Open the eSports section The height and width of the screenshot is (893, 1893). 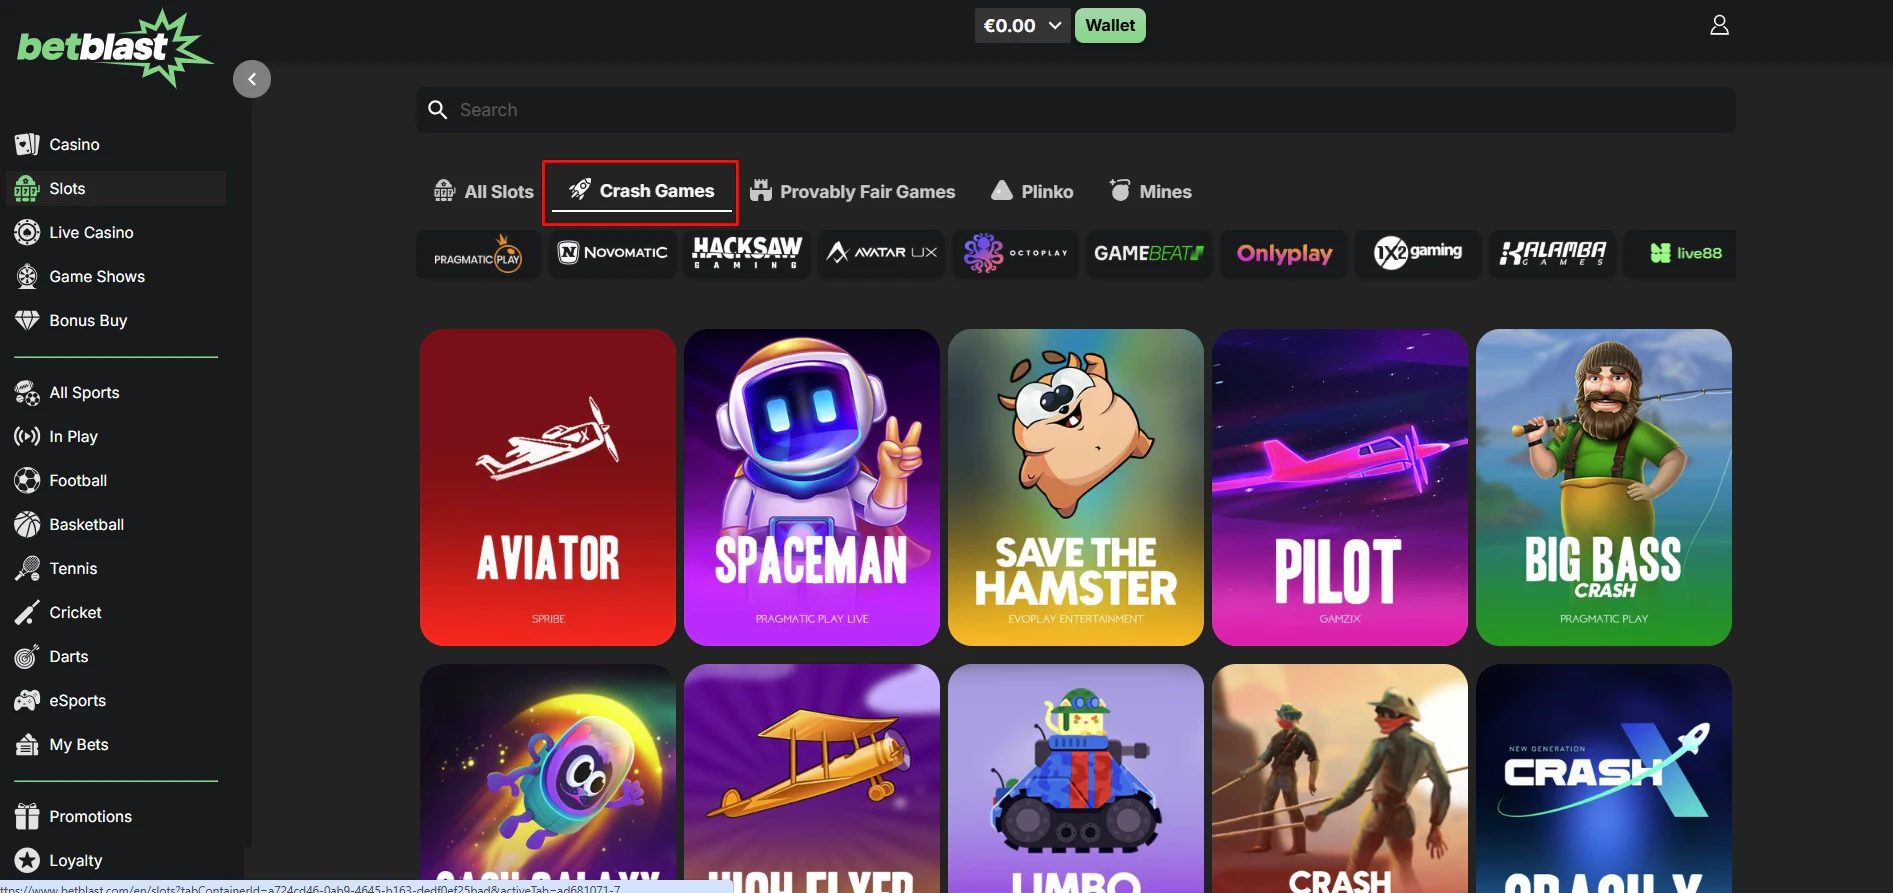[x=116, y=700]
